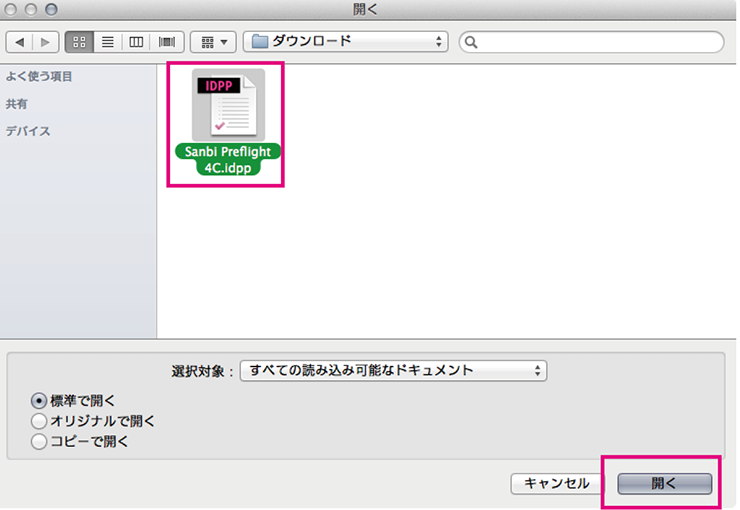Click the よく使う項目 sidebar heading
Viewport: 740px width, 510px height.
point(39,77)
